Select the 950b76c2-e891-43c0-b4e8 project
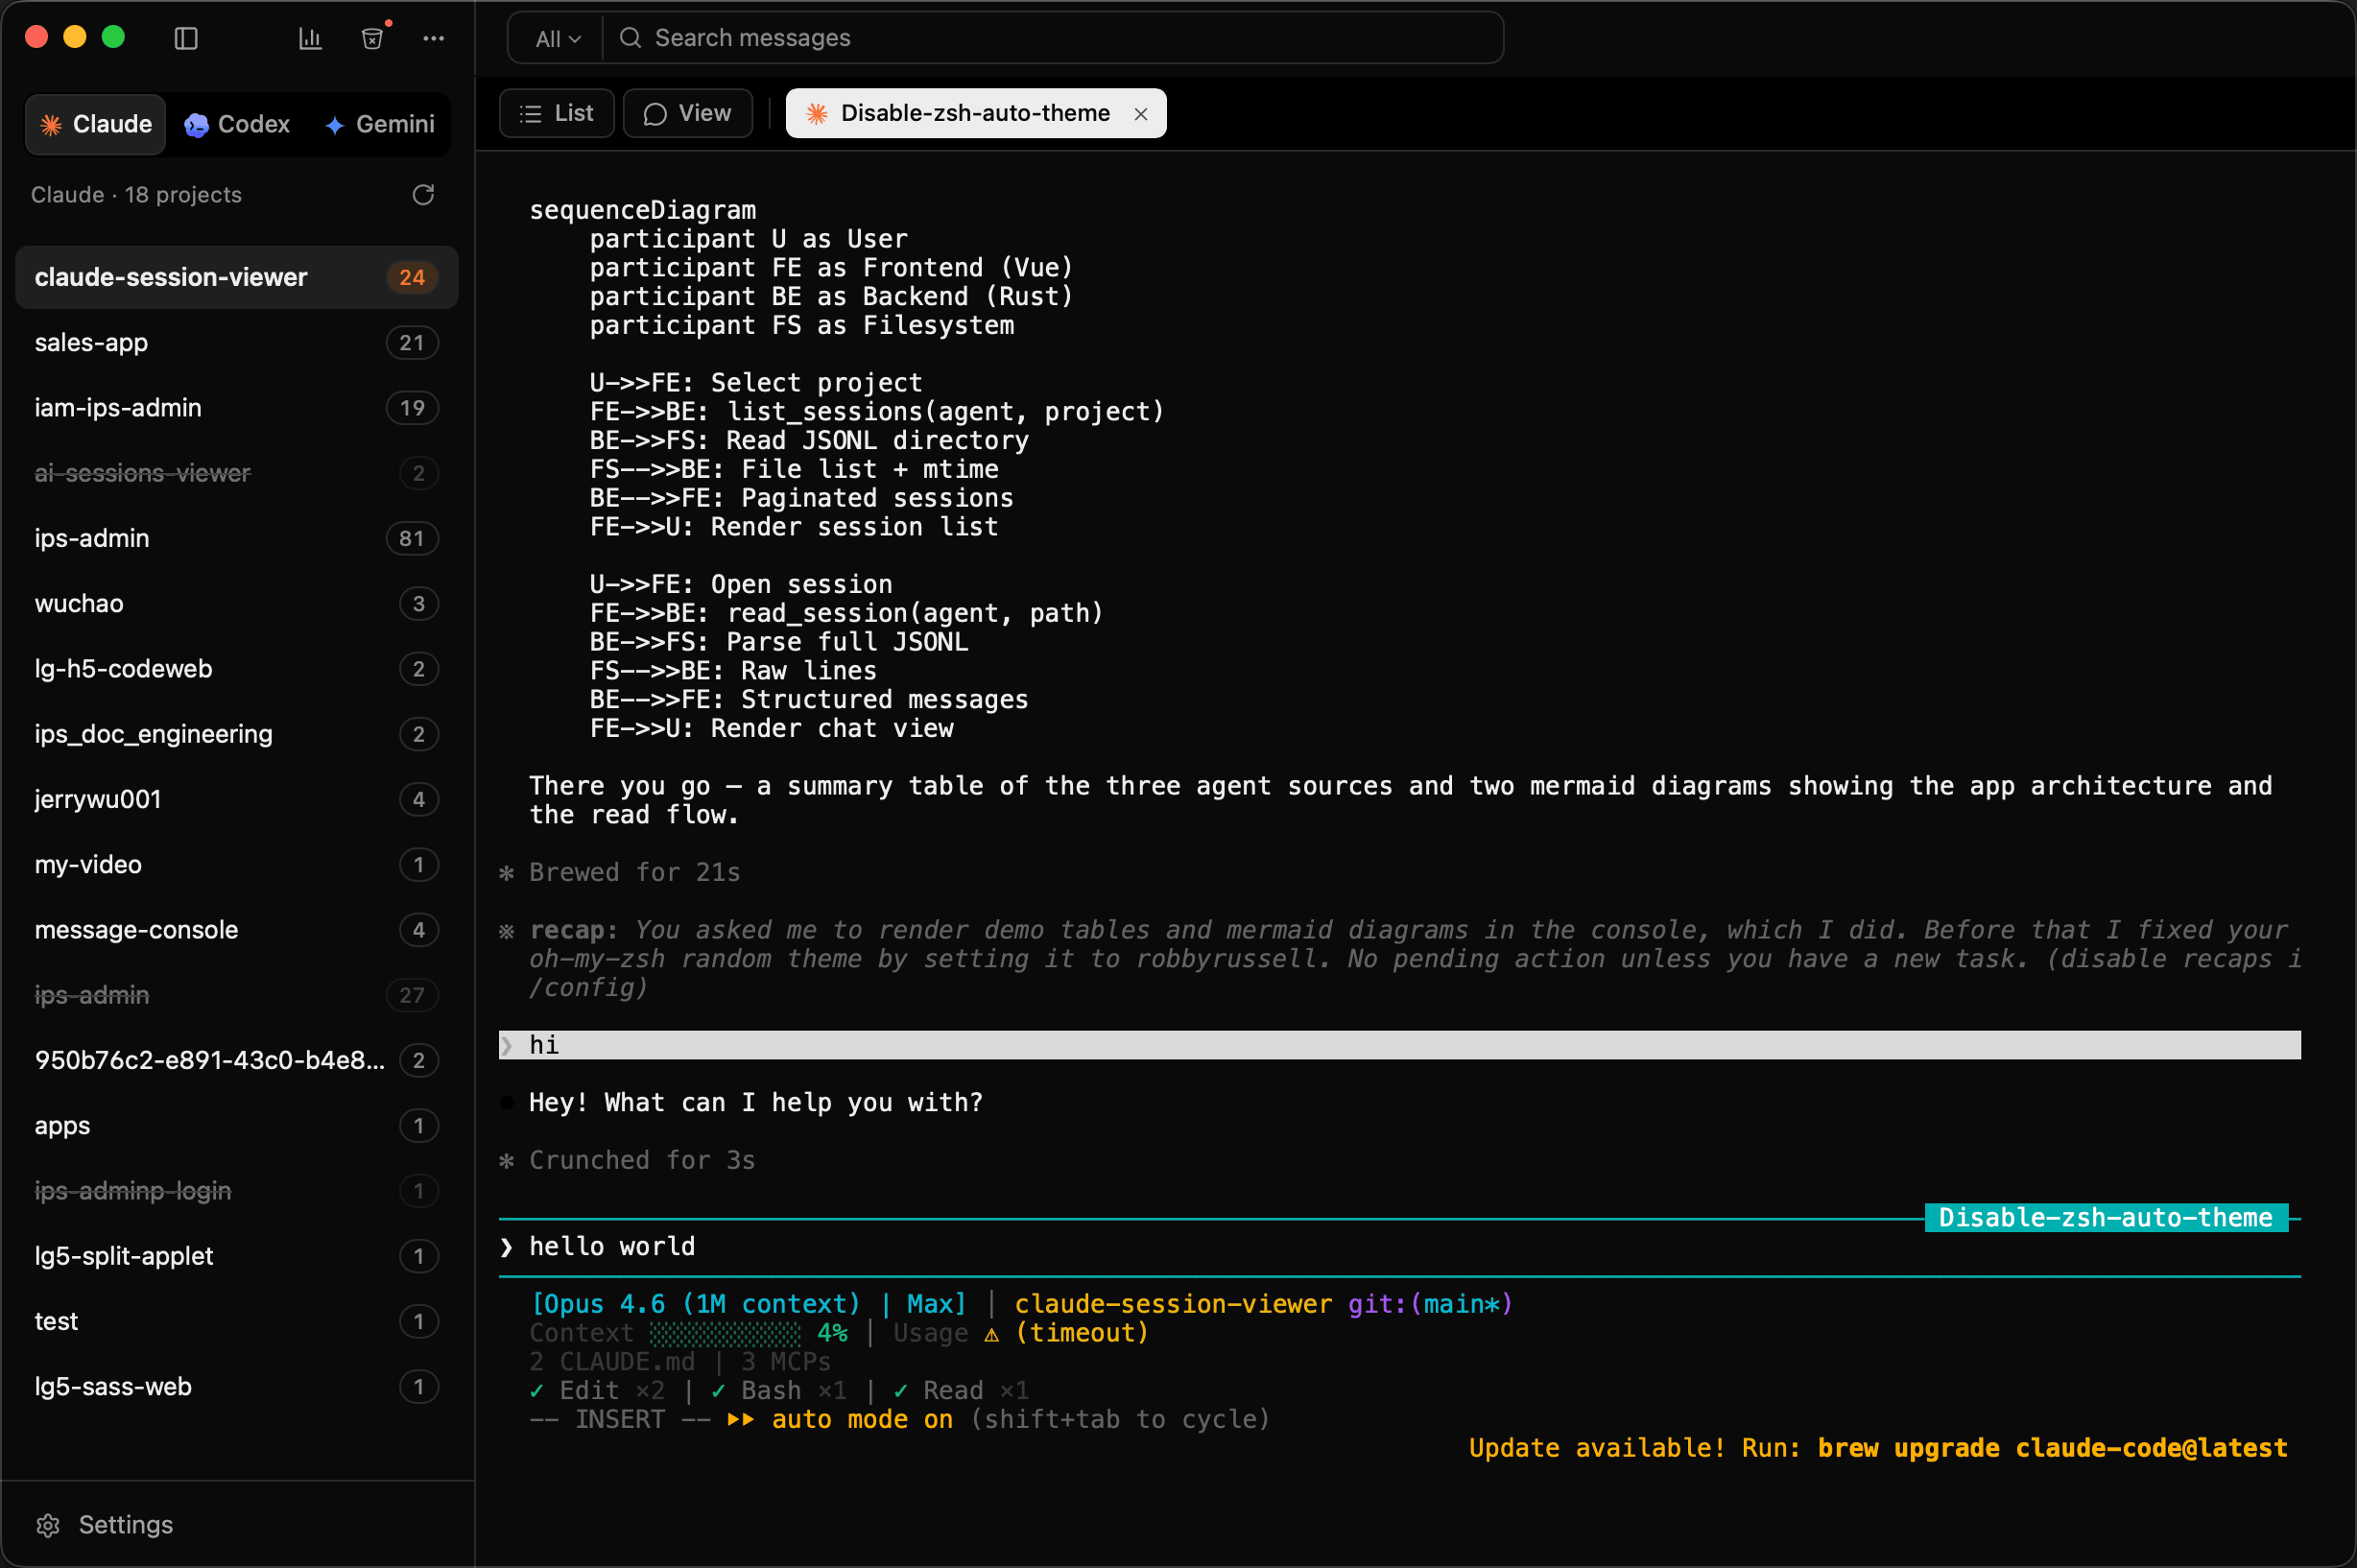The image size is (2357, 1568). pos(237,1060)
